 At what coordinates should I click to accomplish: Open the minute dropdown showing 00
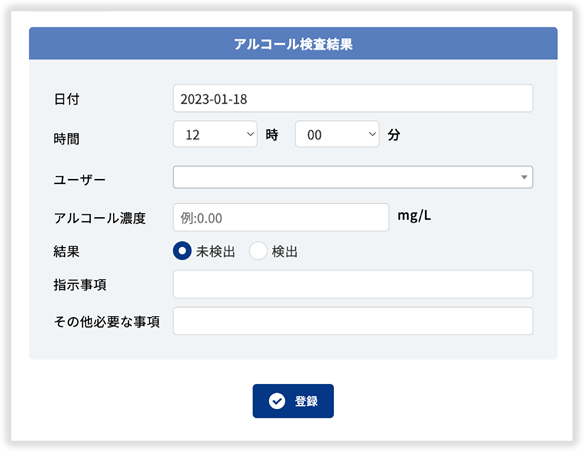(337, 134)
